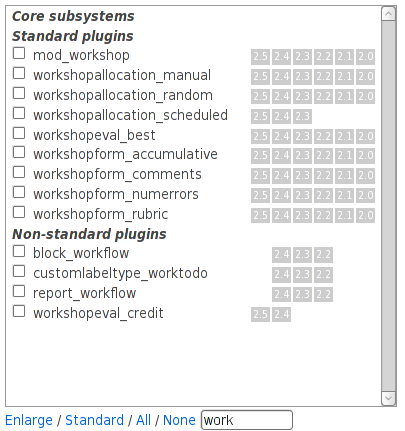Click the None link
Screen dimensions: 405x431
click(x=179, y=420)
